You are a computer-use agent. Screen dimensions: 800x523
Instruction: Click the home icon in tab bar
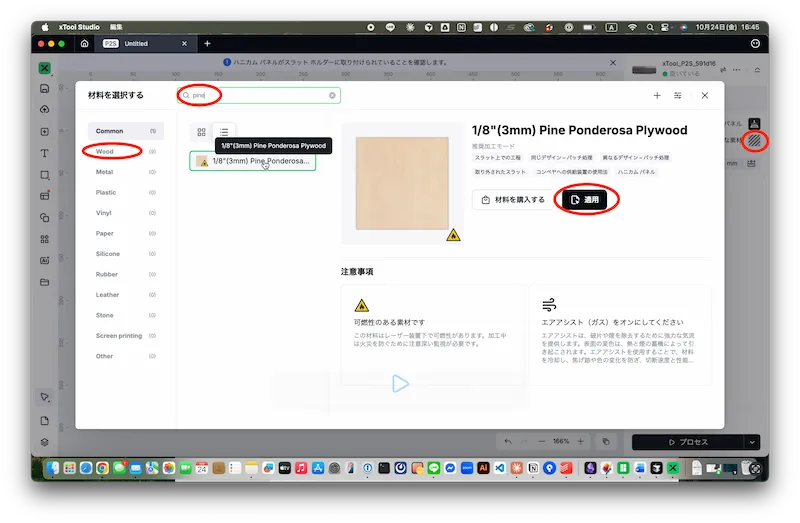click(84, 44)
